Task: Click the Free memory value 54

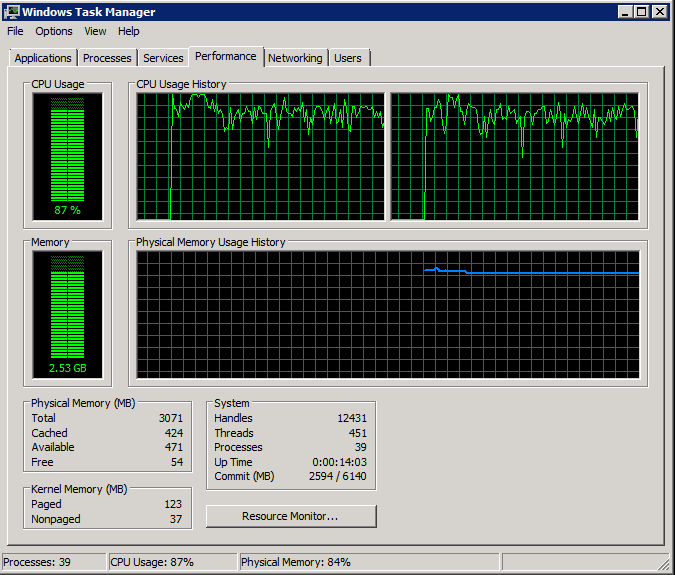Action: (x=177, y=462)
